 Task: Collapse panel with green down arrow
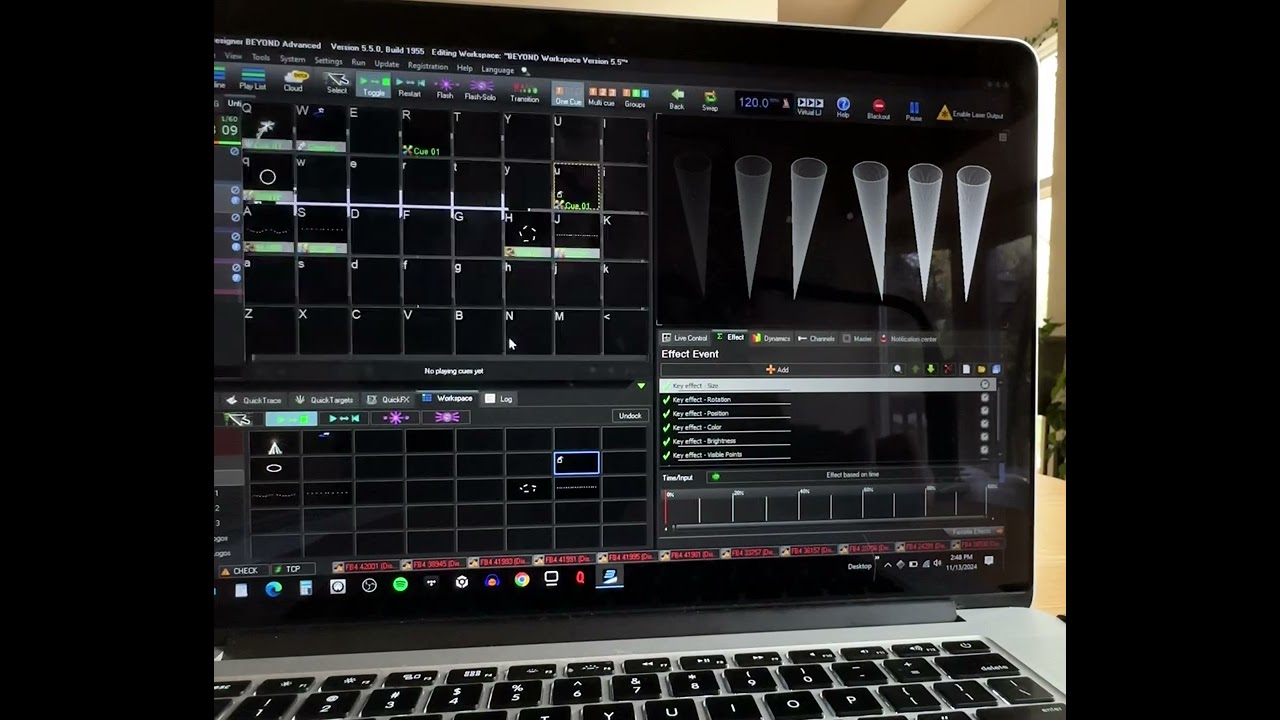641,386
